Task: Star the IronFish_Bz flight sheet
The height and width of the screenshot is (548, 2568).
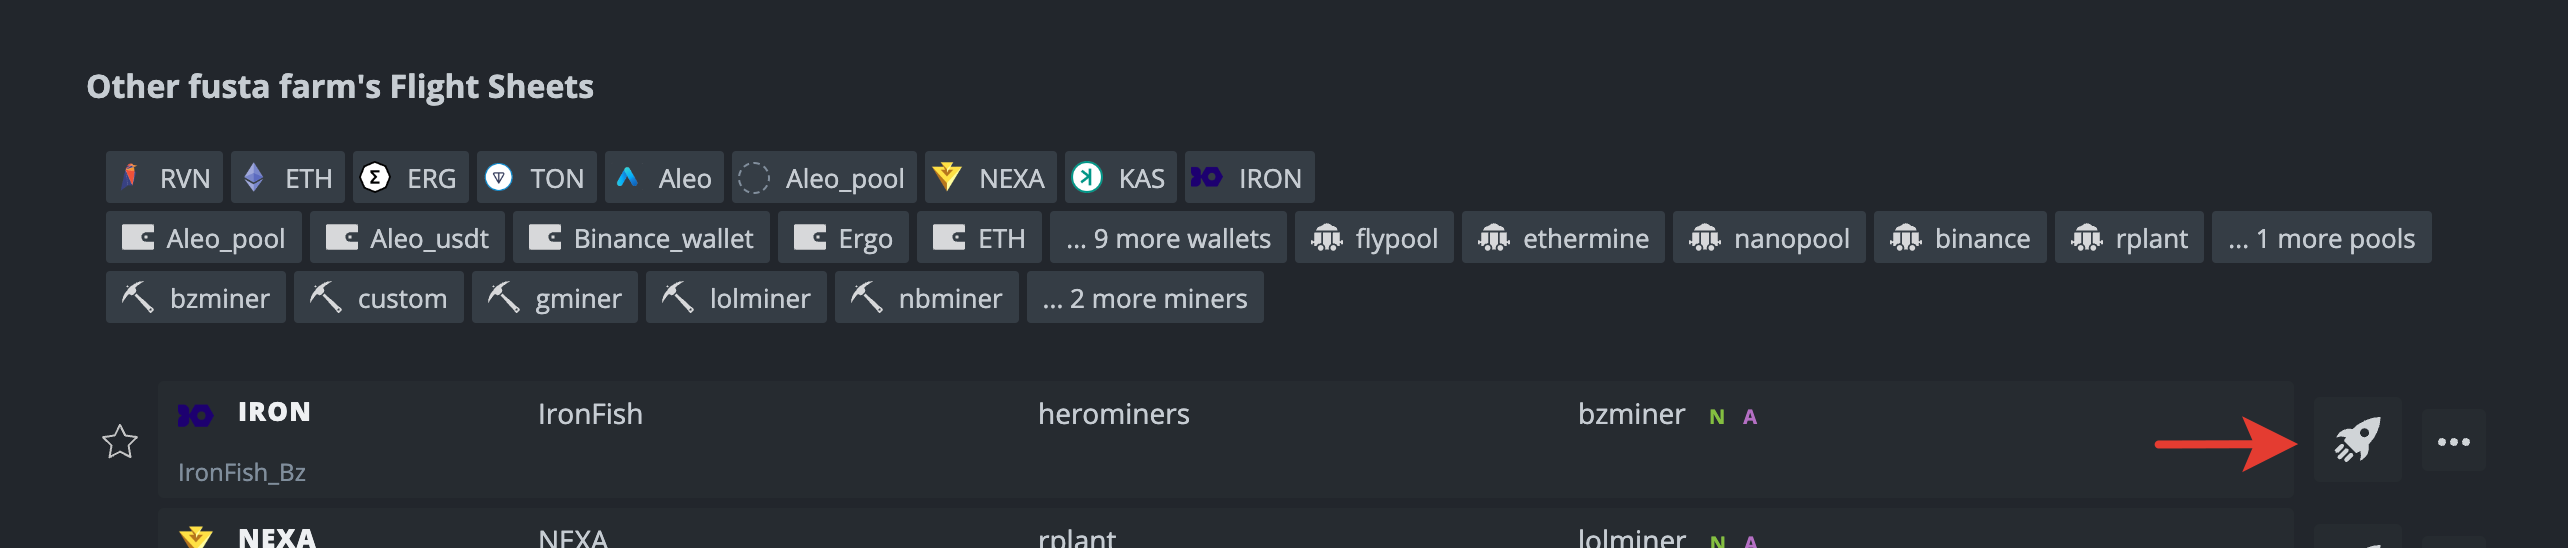Action: coord(120,441)
